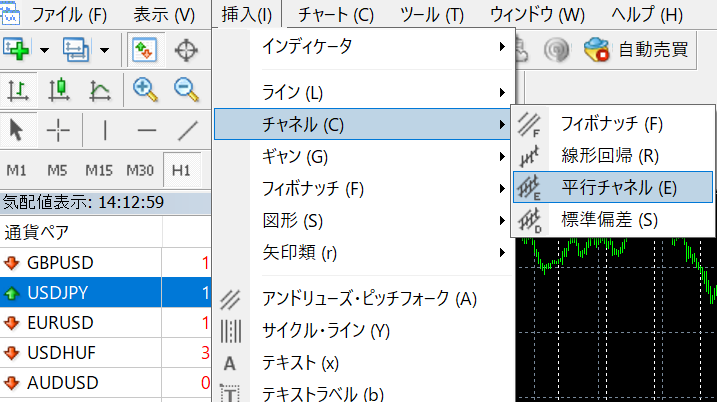Viewport: 717px width, 402px height.
Task: Click the 挿入(I) menu
Action: click(x=246, y=15)
